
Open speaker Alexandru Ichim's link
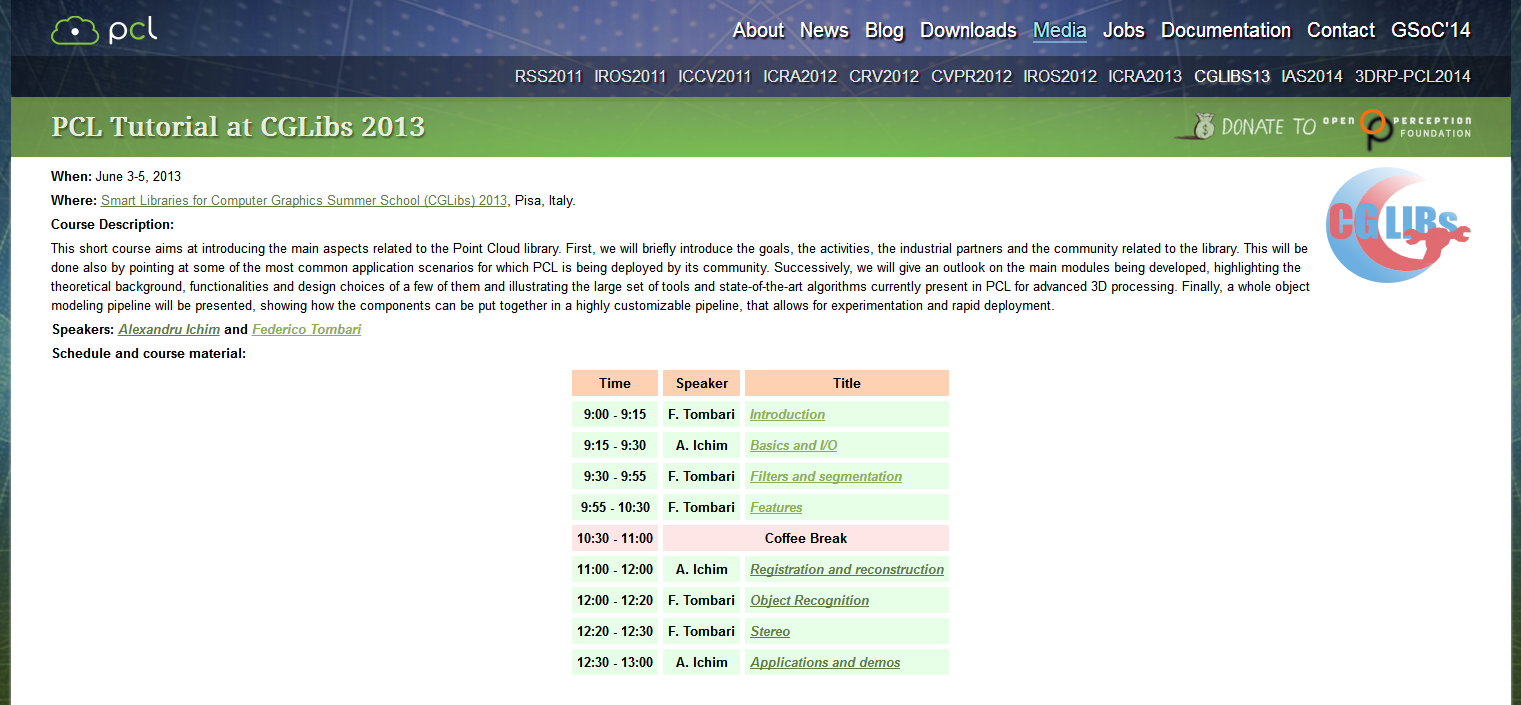(169, 329)
